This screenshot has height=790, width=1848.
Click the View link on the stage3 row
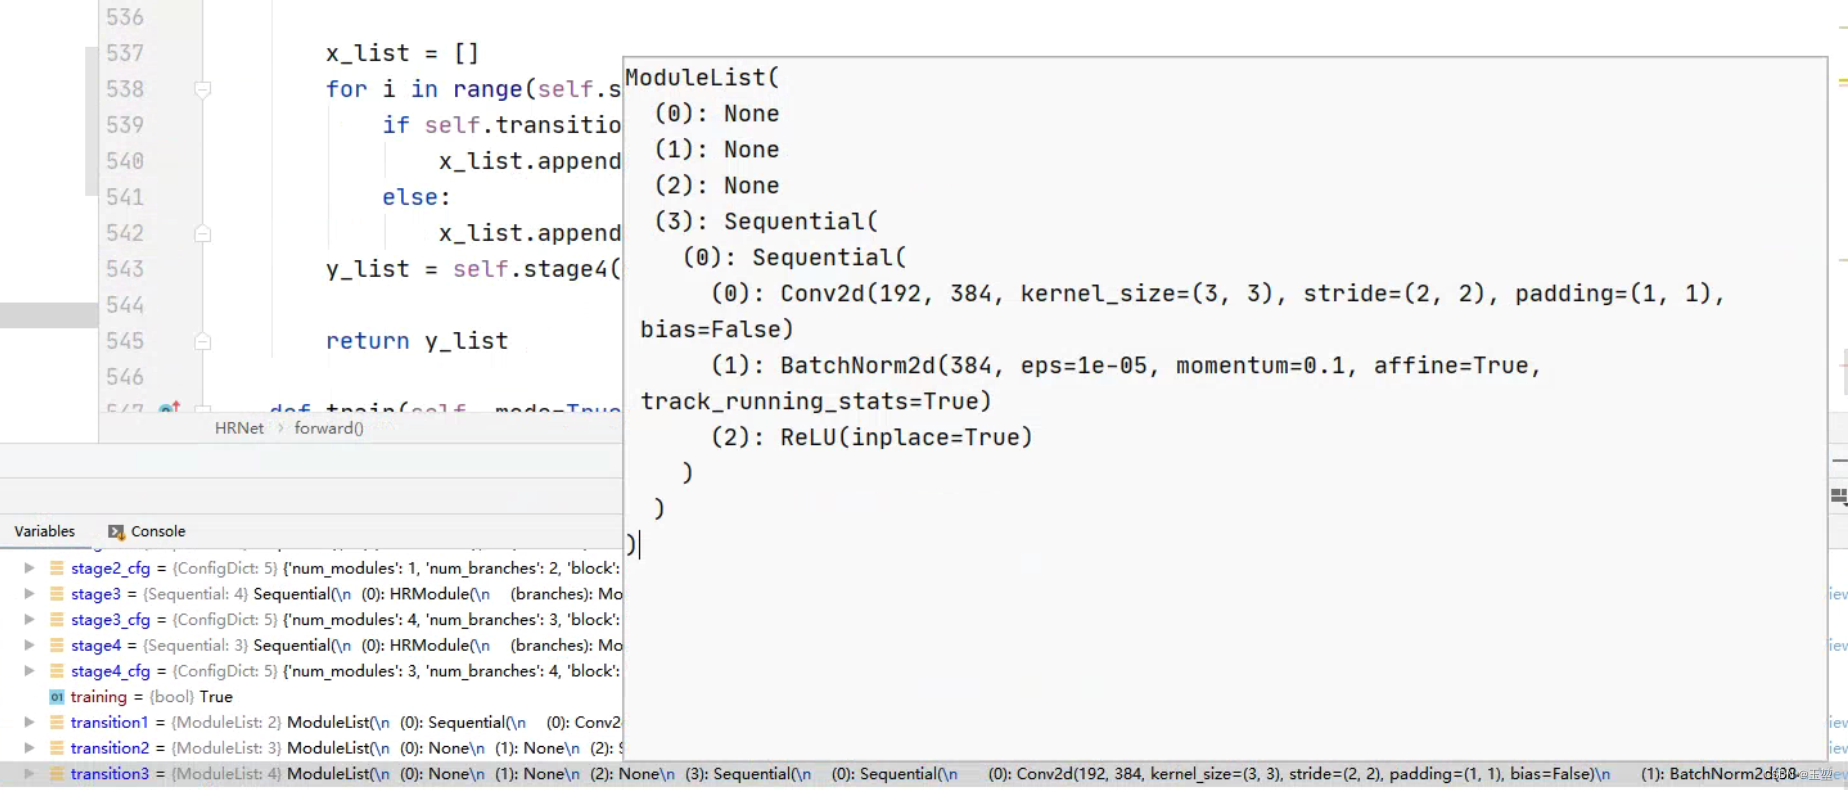[x=1838, y=594]
